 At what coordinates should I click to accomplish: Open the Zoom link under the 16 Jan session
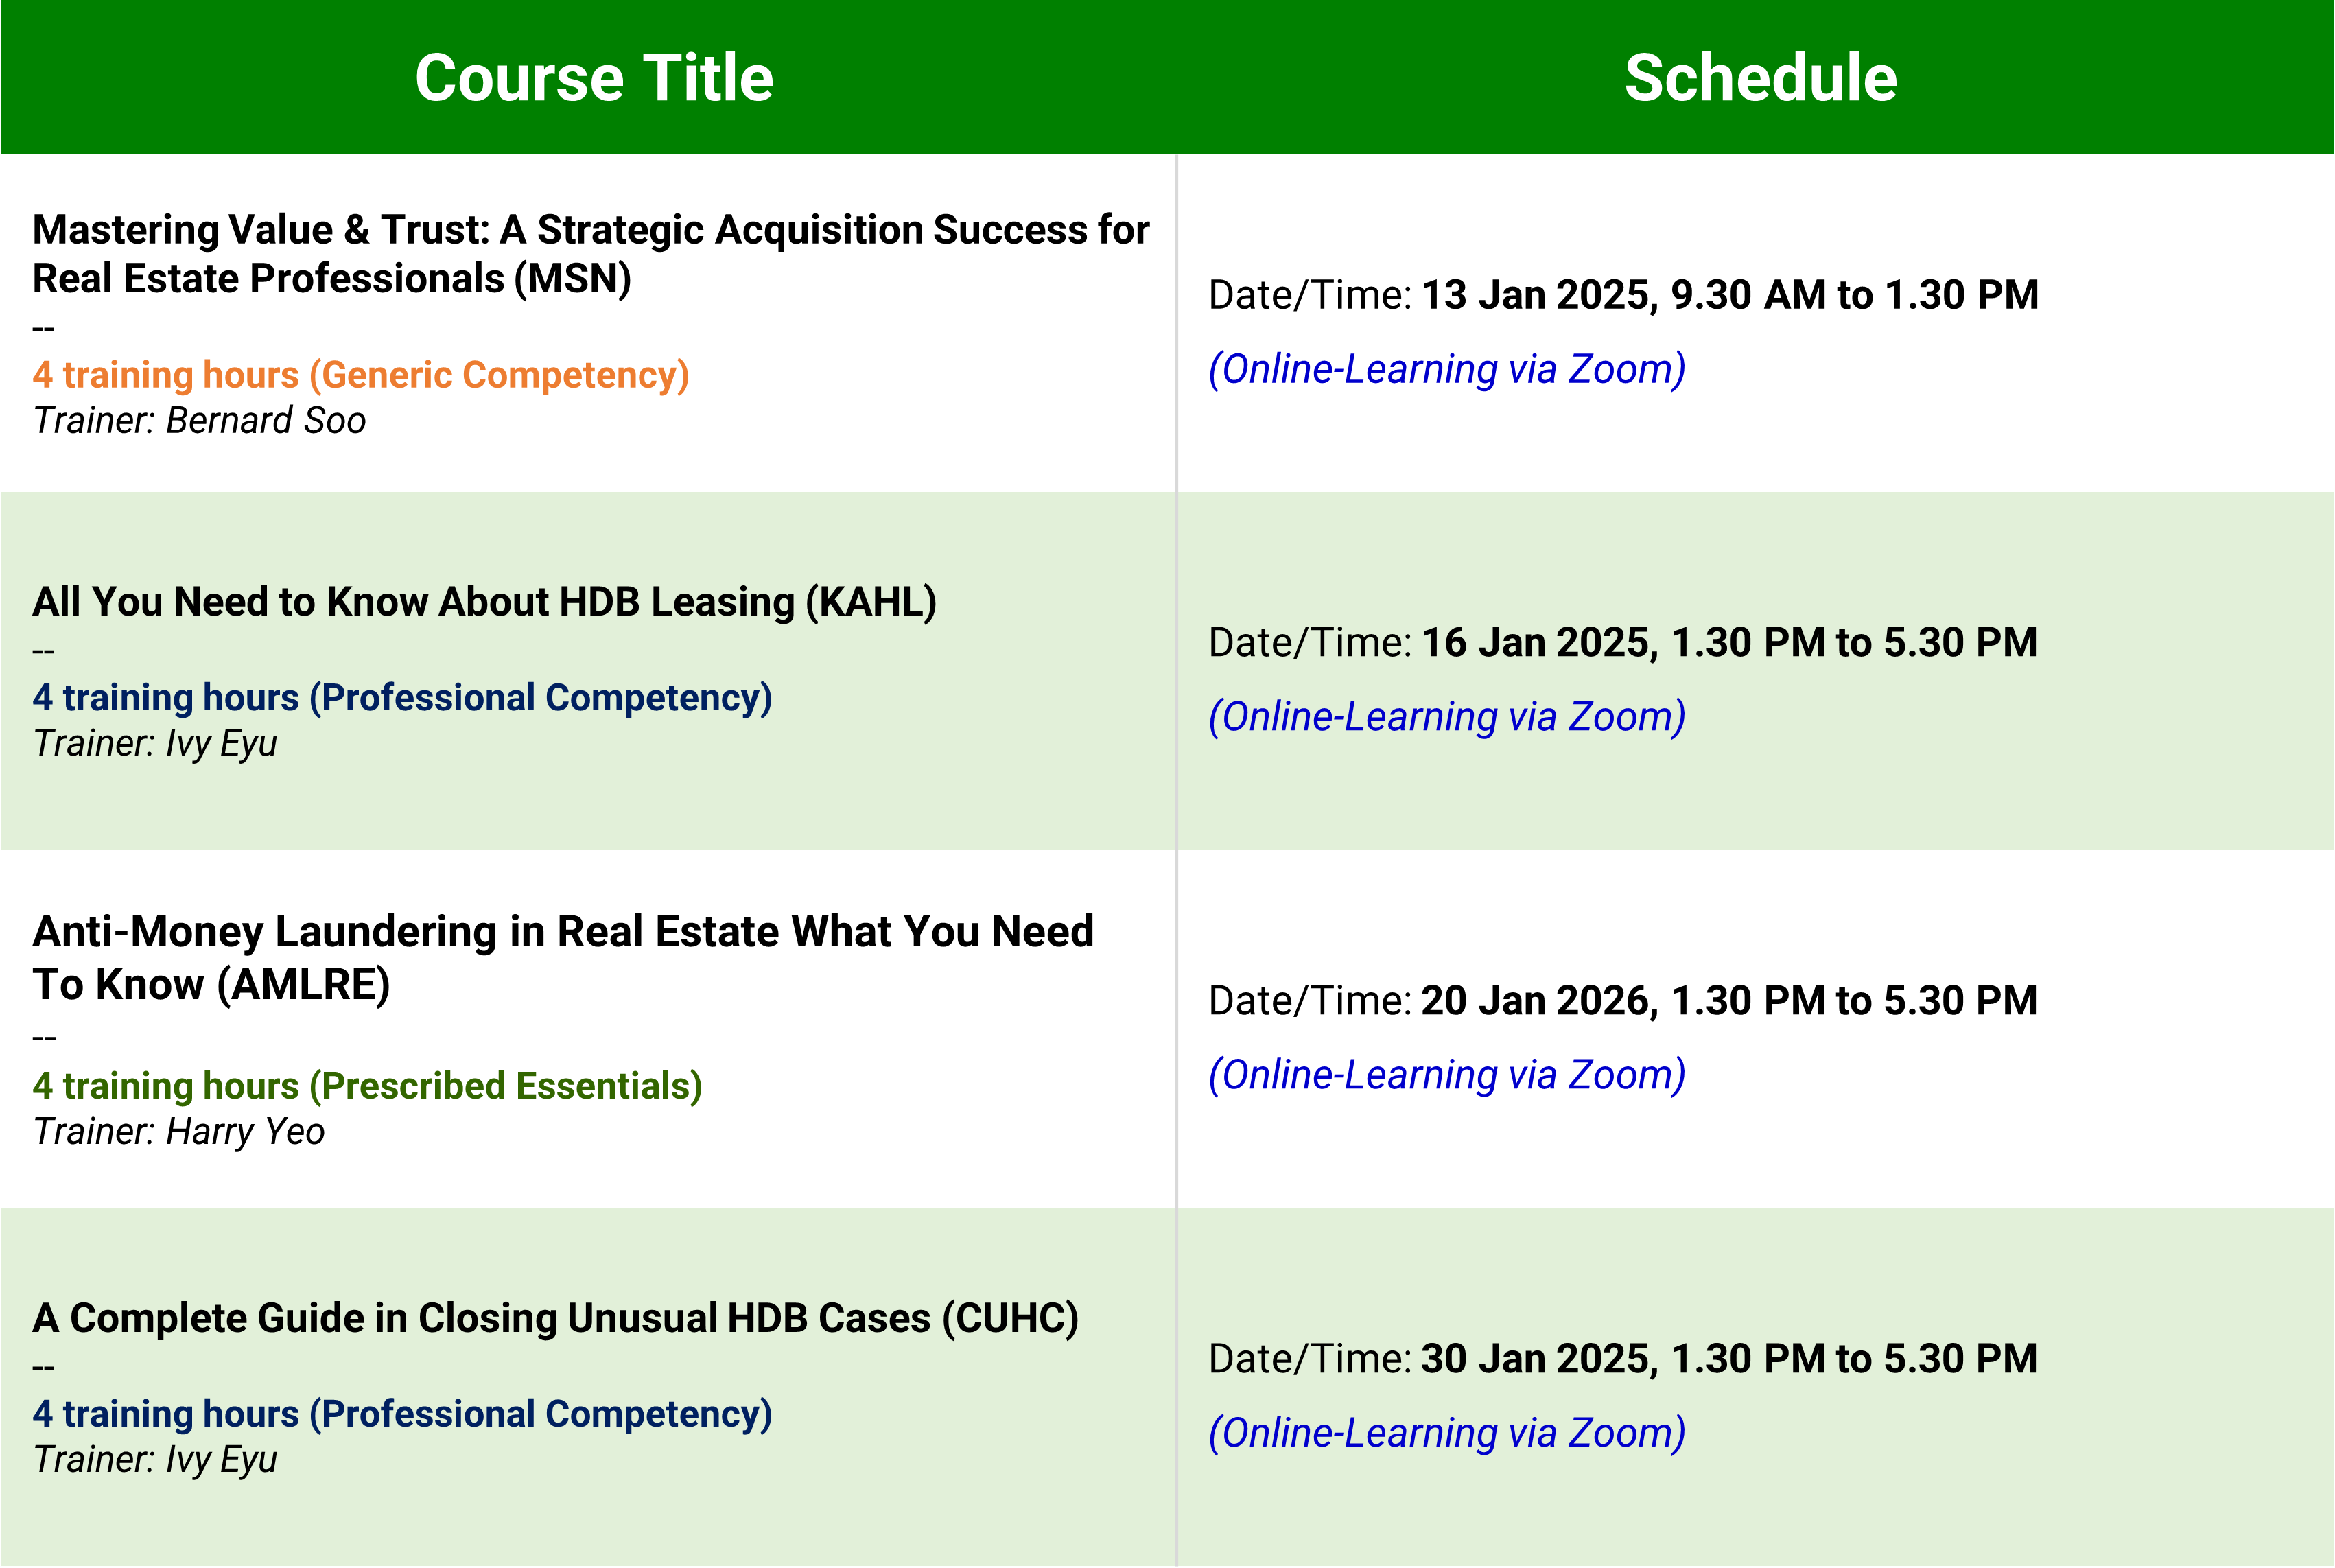pyautogui.click(x=1447, y=717)
